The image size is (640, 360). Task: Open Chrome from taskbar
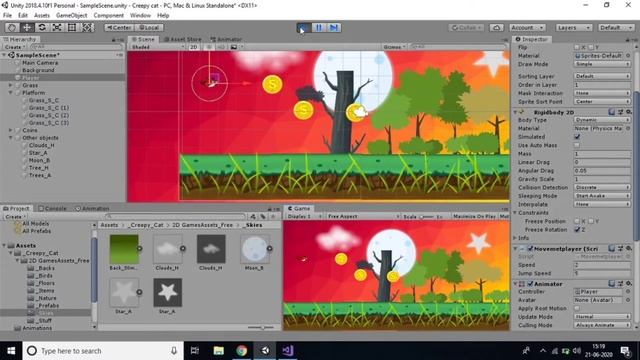tap(242, 351)
